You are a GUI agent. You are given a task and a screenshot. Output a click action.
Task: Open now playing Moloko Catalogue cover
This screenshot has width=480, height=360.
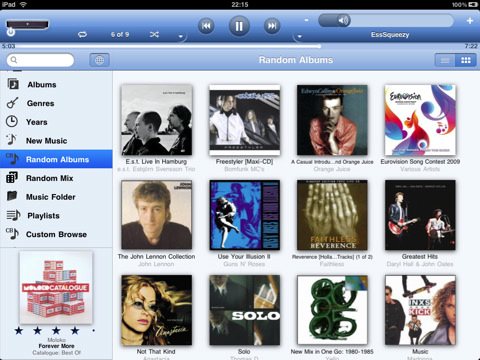tap(56, 287)
